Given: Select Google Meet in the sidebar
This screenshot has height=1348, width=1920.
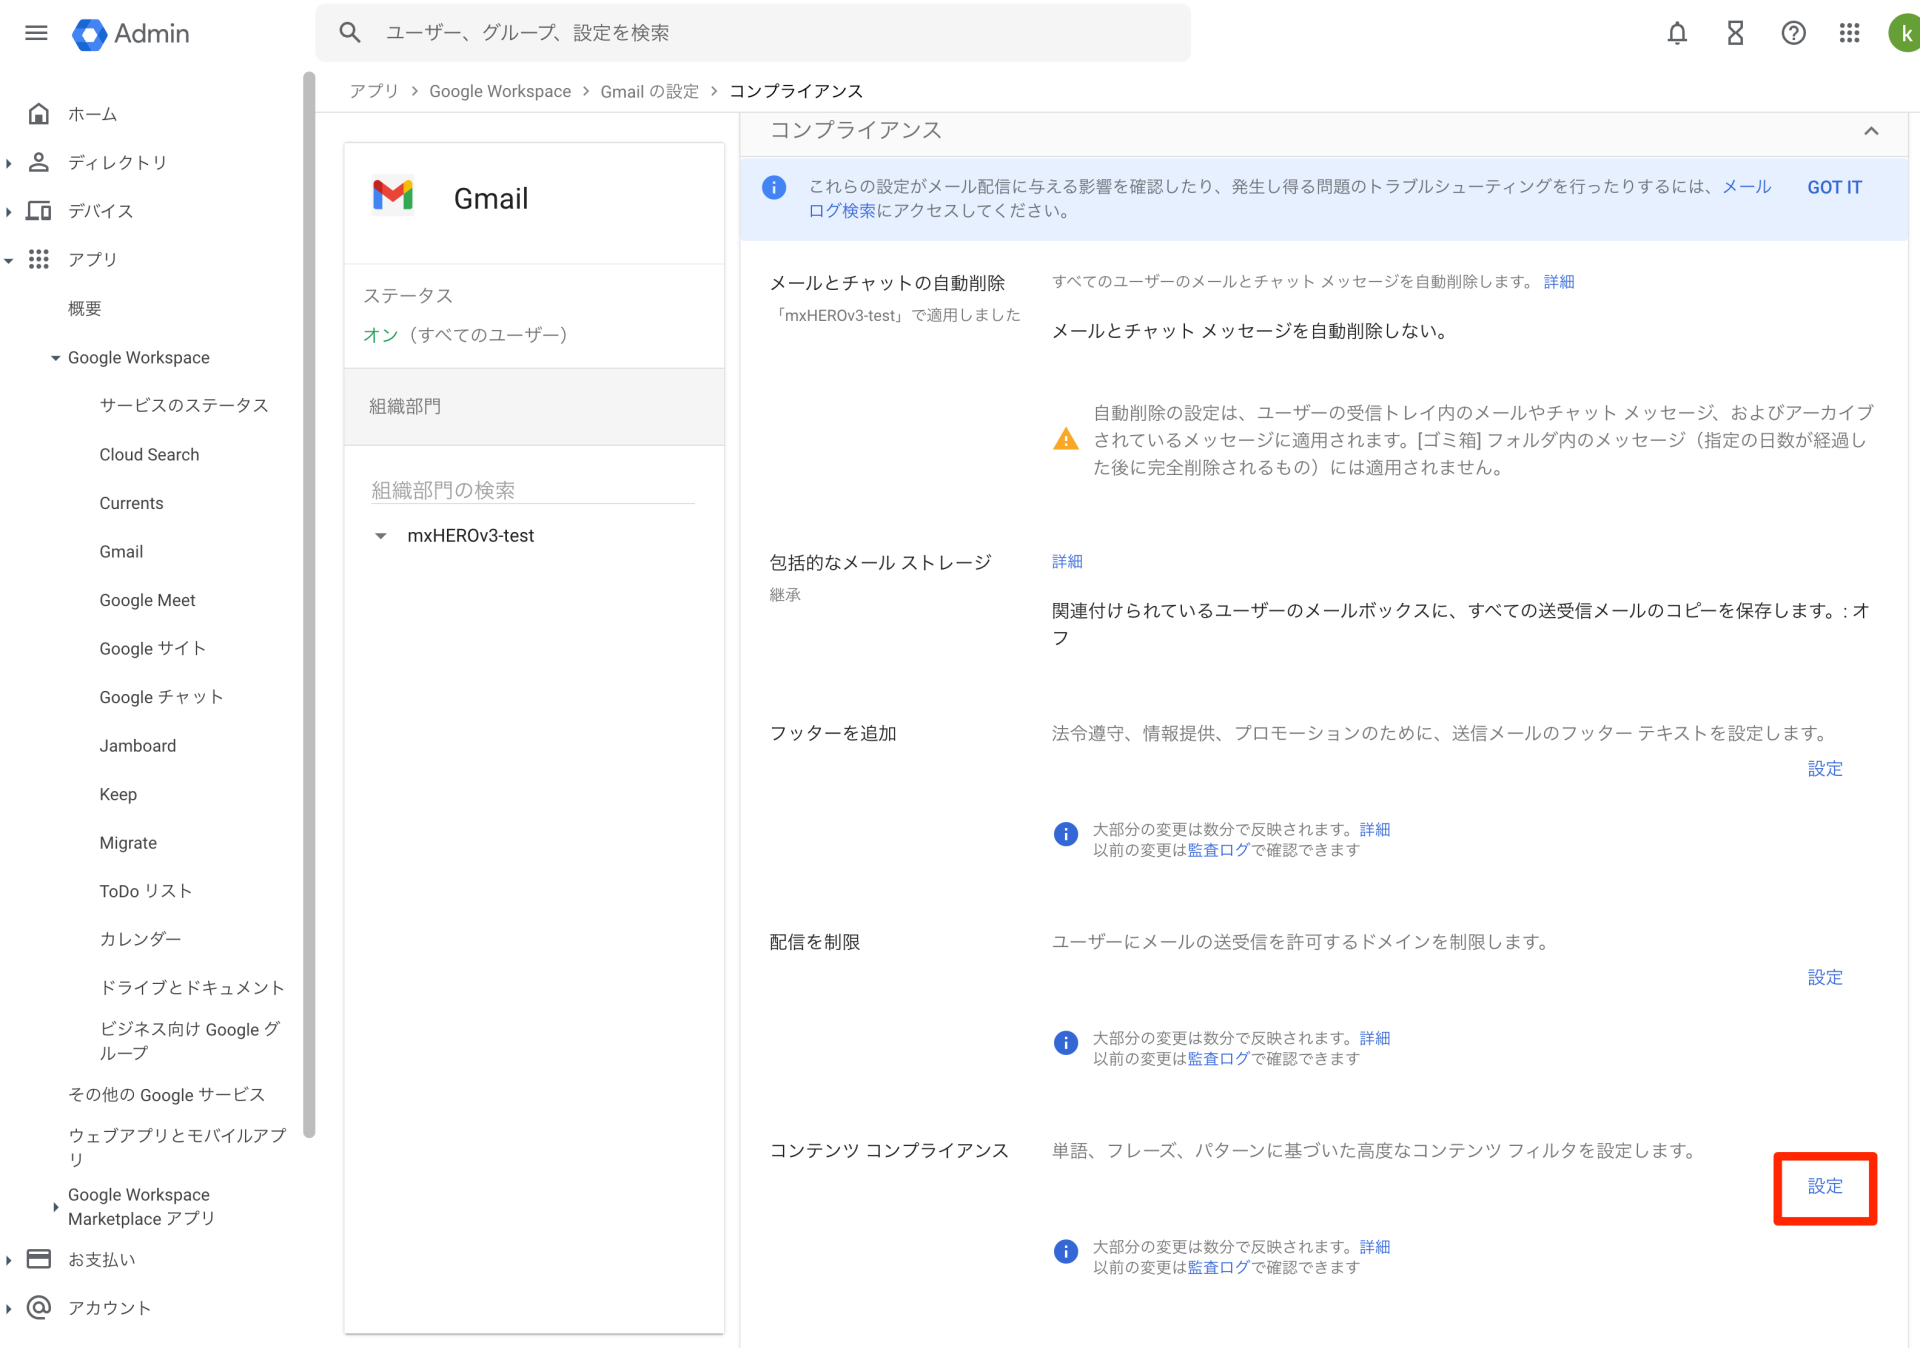Looking at the screenshot, I should point(147,600).
